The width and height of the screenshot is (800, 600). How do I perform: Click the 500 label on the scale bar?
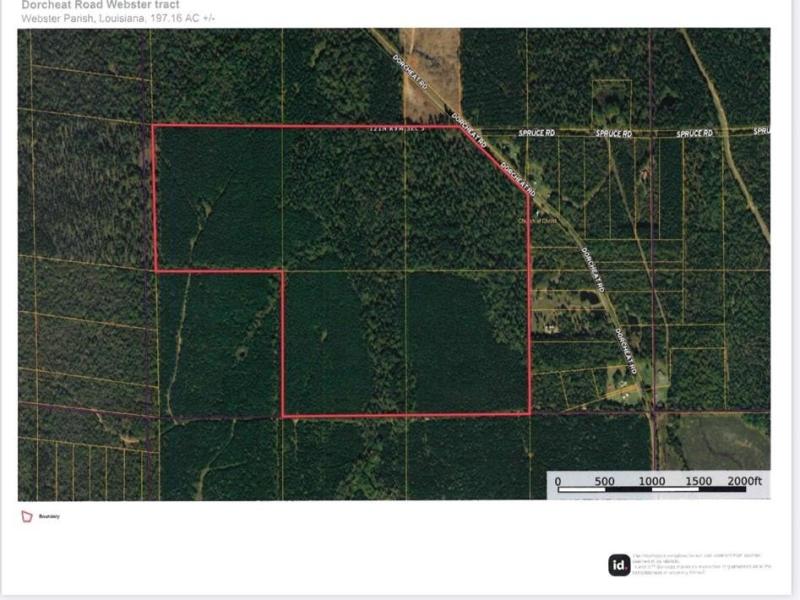click(605, 481)
